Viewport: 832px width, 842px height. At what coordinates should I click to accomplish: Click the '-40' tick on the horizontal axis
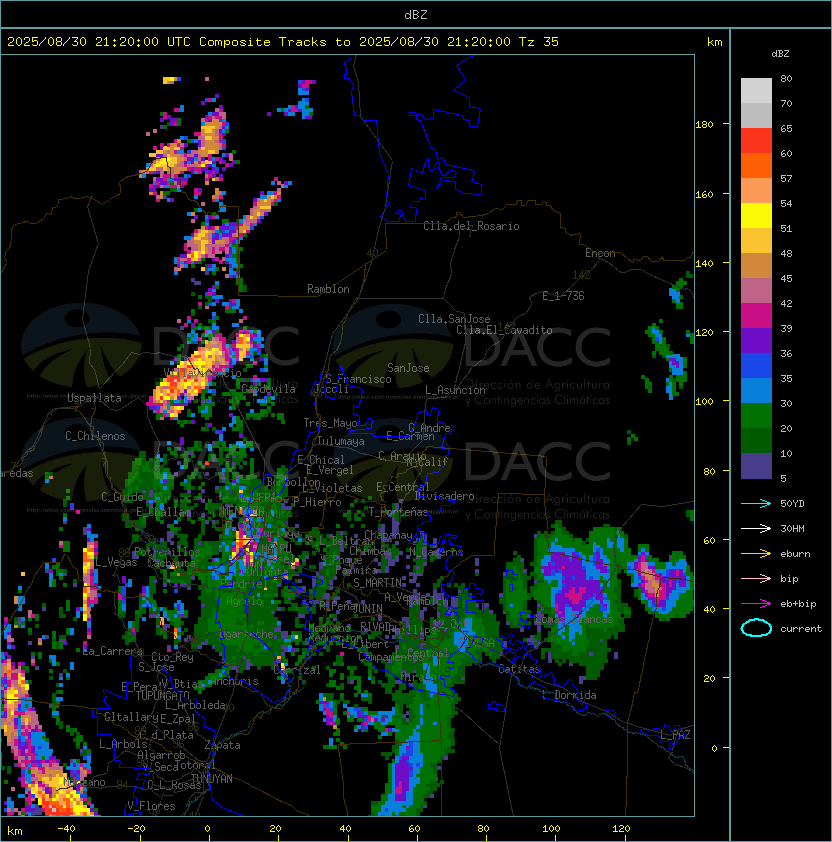(66, 829)
